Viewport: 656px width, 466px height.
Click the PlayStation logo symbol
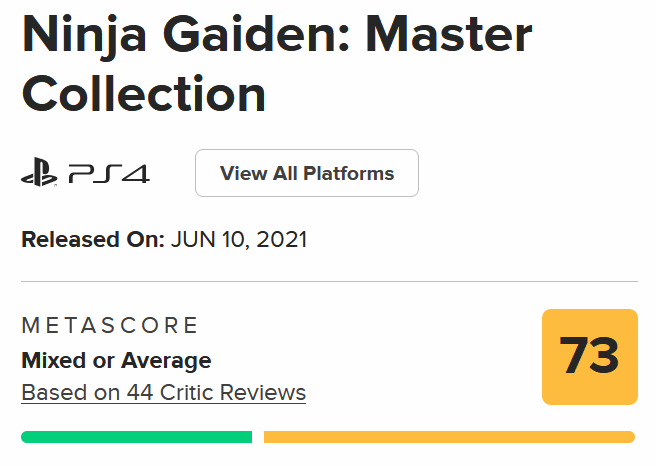point(38,174)
